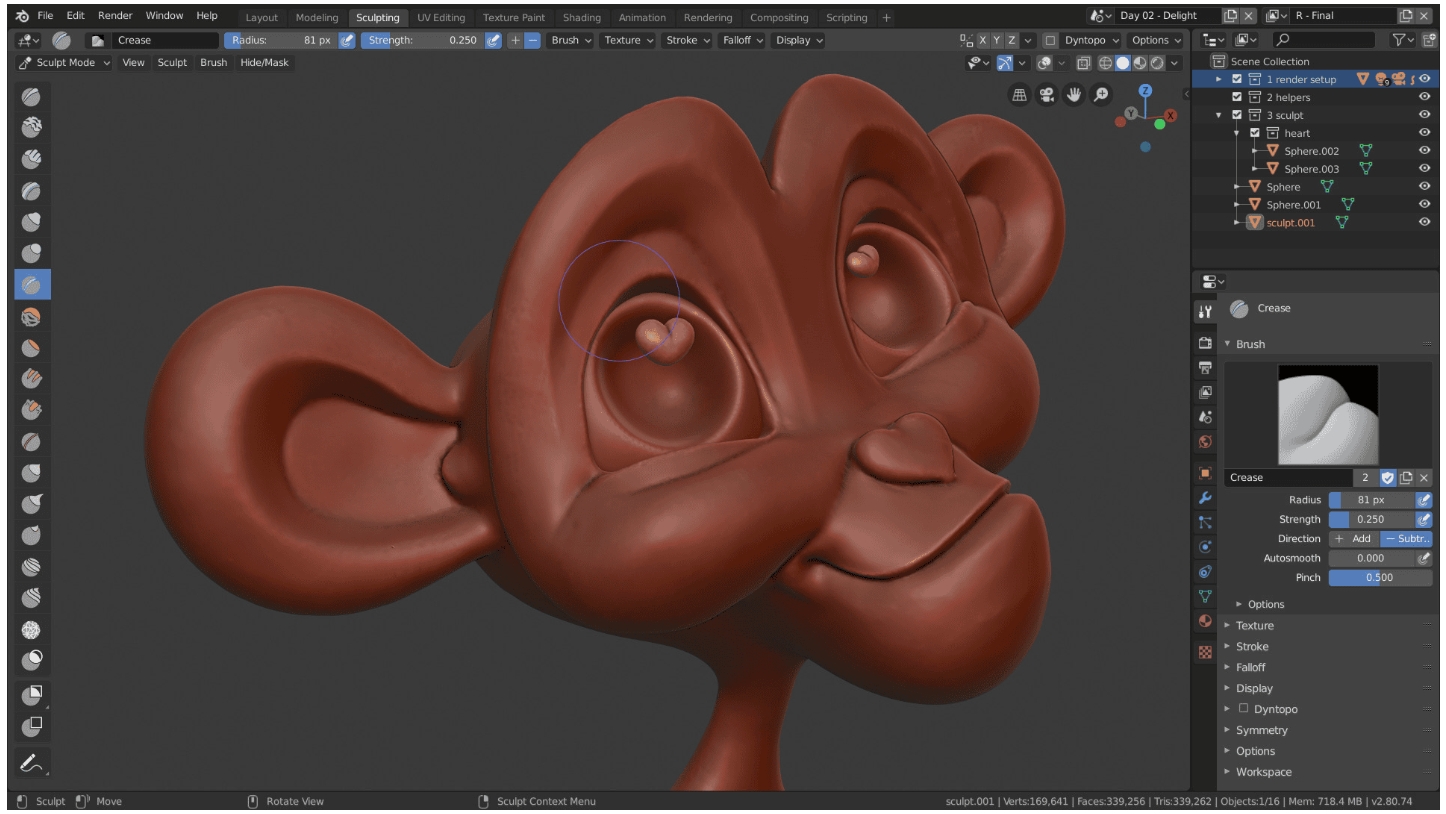This screenshot has height=814, width=1446.
Task: Select the Simplify brush tool
Action: click(31, 630)
